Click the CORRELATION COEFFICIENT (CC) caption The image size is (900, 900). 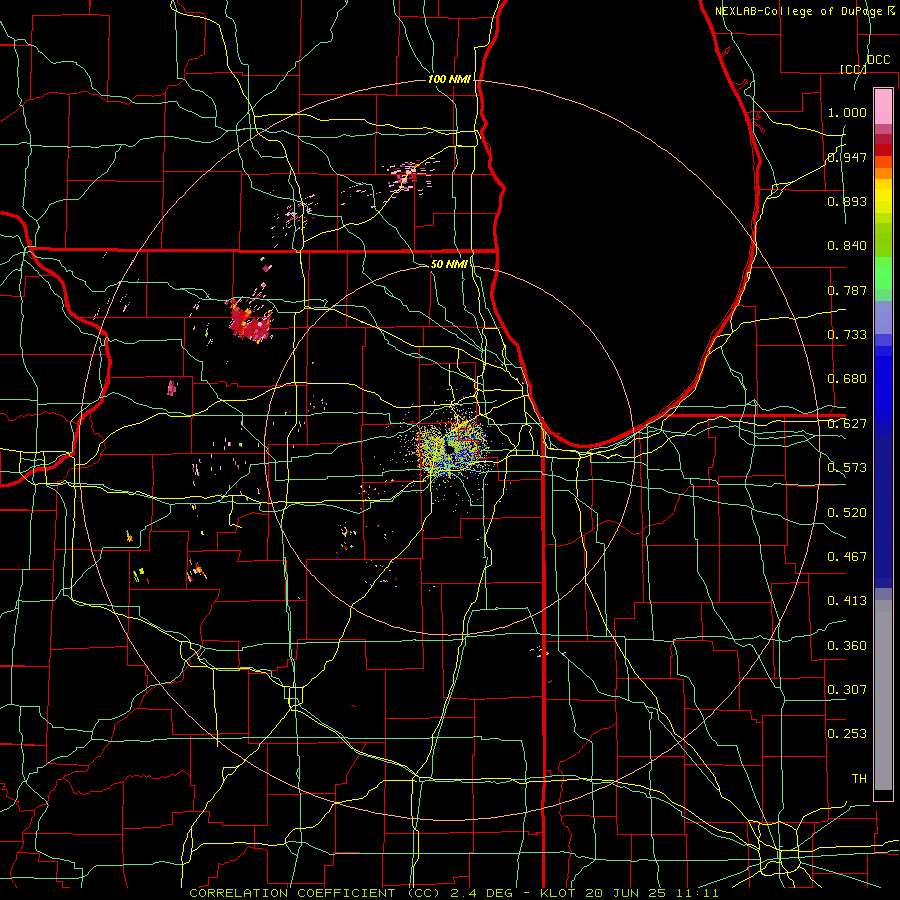315,893
